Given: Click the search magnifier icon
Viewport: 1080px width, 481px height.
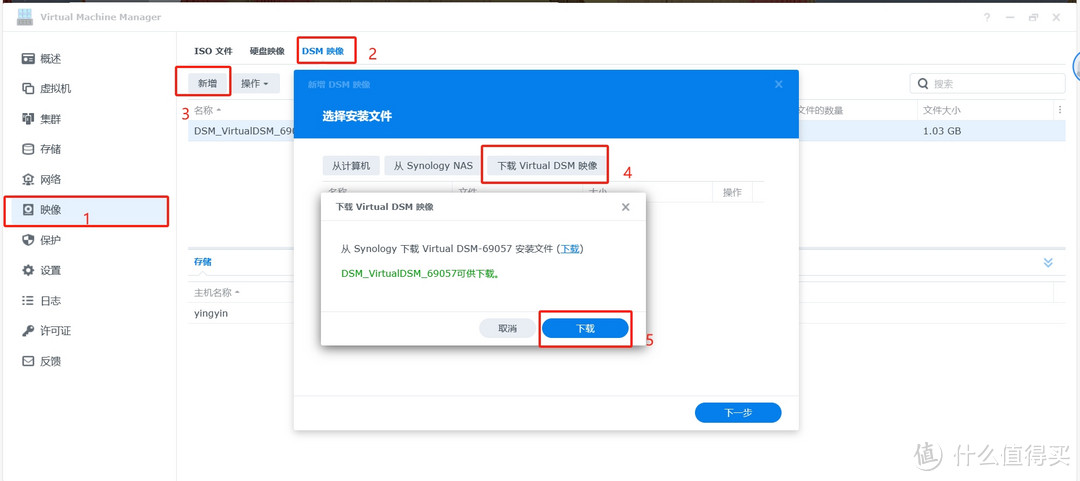Looking at the screenshot, I should (x=923, y=84).
